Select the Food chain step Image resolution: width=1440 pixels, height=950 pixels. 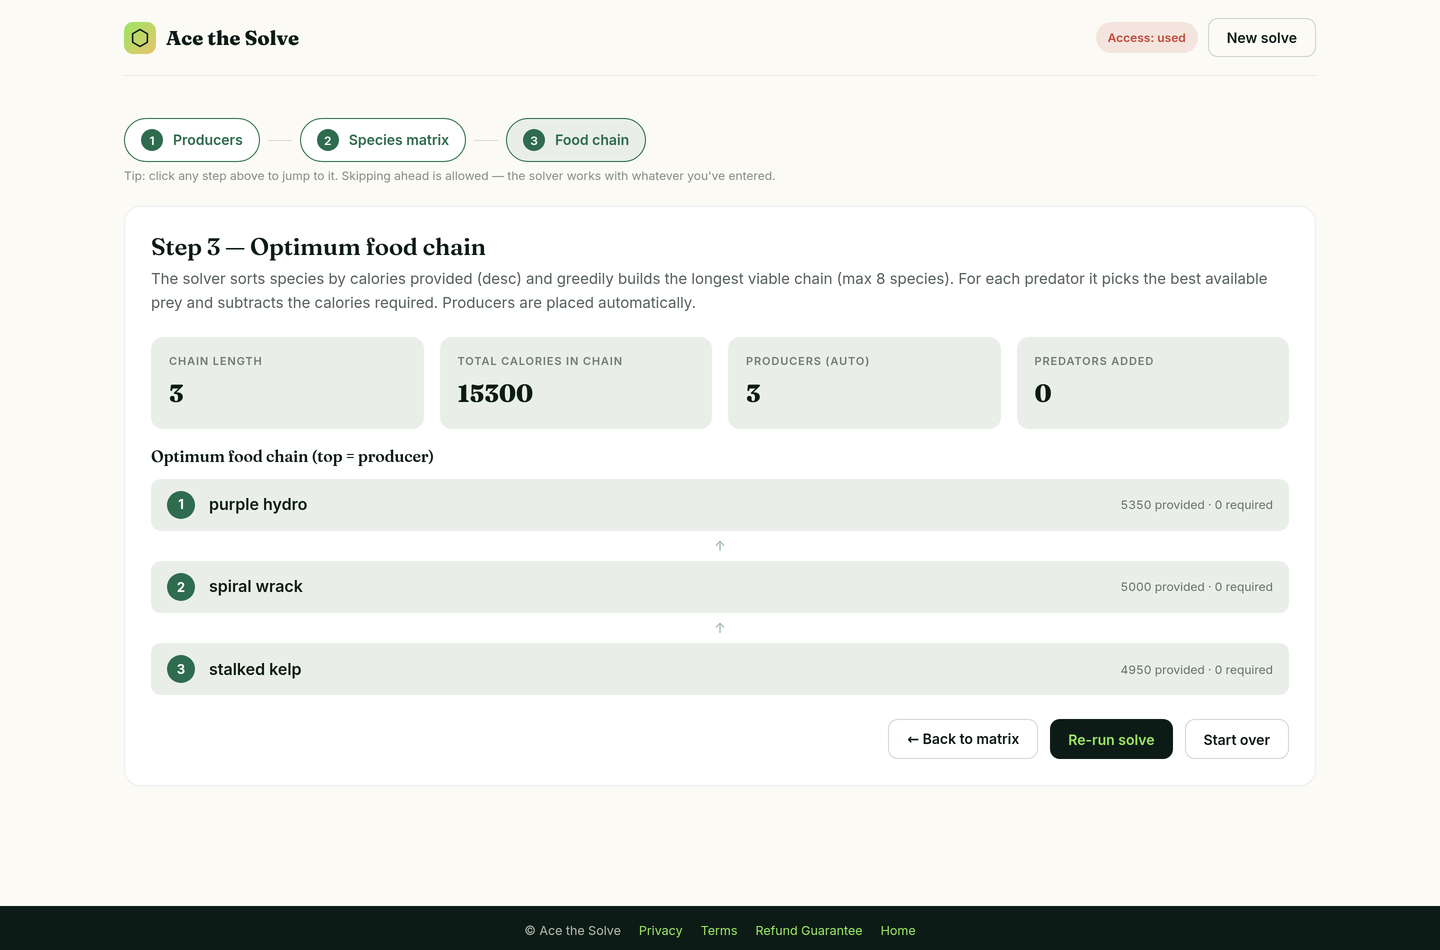pyautogui.click(x=576, y=140)
